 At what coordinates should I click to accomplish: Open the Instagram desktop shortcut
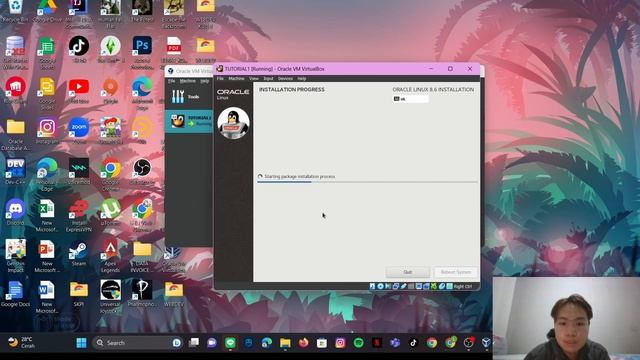tap(47, 131)
